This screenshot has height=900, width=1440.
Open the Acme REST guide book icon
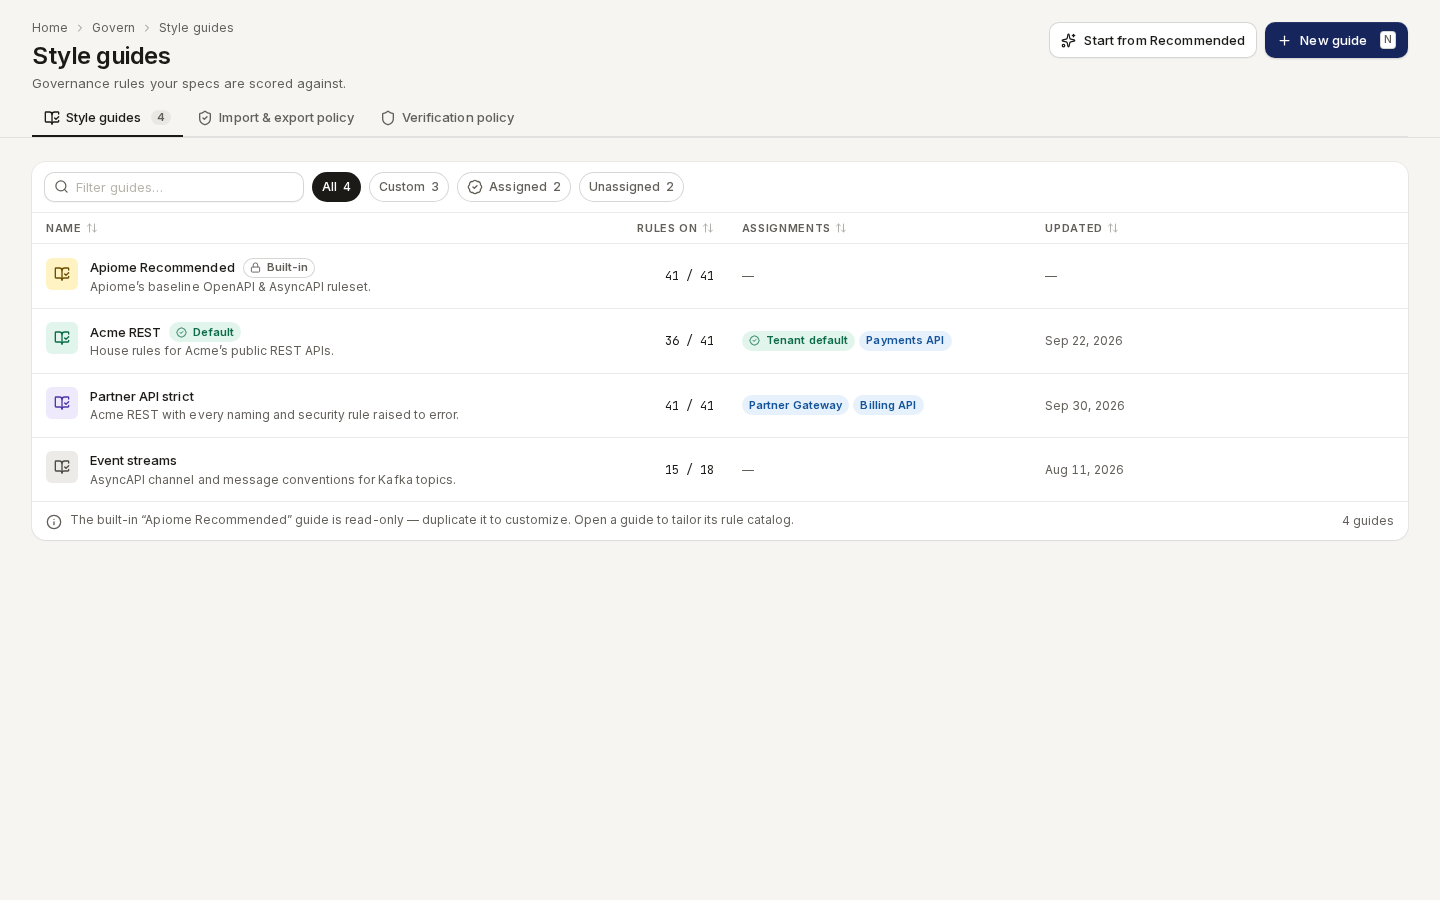click(62, 338)
